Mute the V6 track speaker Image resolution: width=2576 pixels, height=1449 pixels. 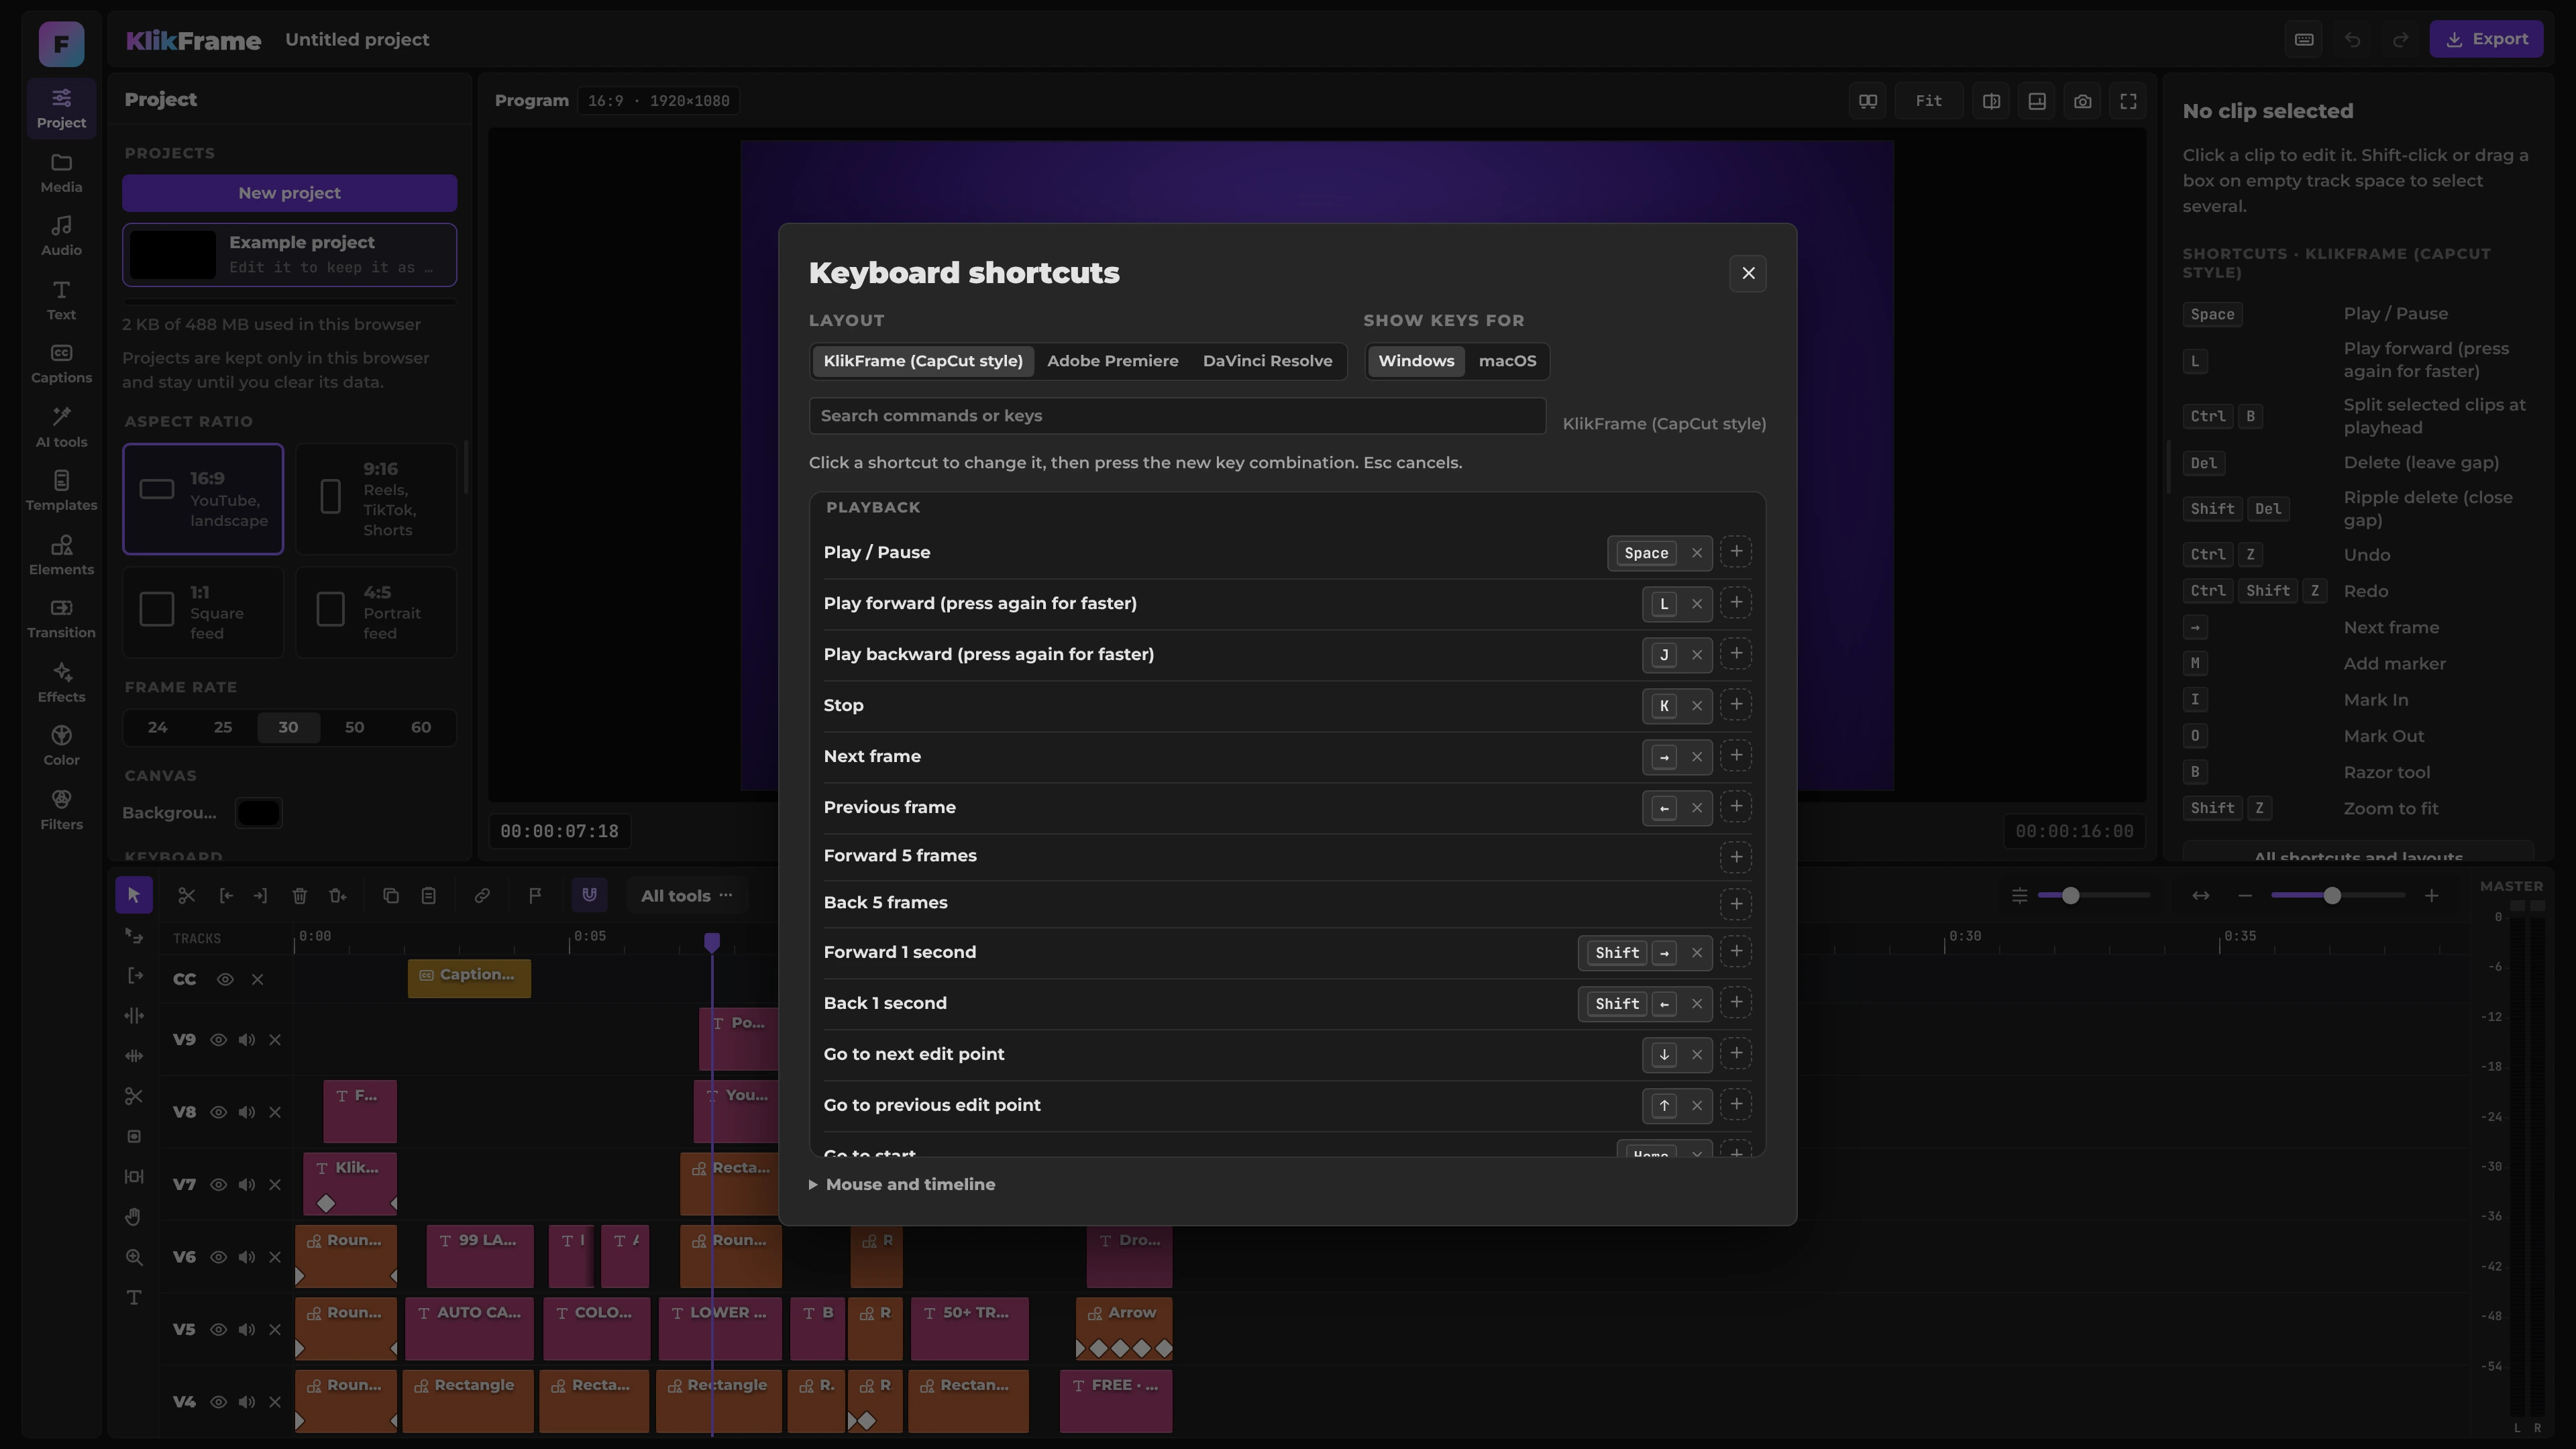point(246,1257)
